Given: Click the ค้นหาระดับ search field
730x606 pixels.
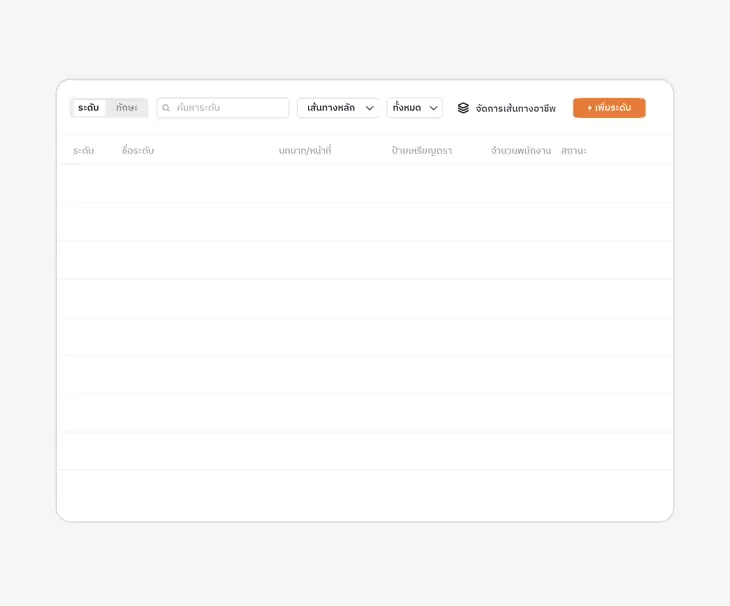Looking at the screenshot, I should tap(223, 108).
